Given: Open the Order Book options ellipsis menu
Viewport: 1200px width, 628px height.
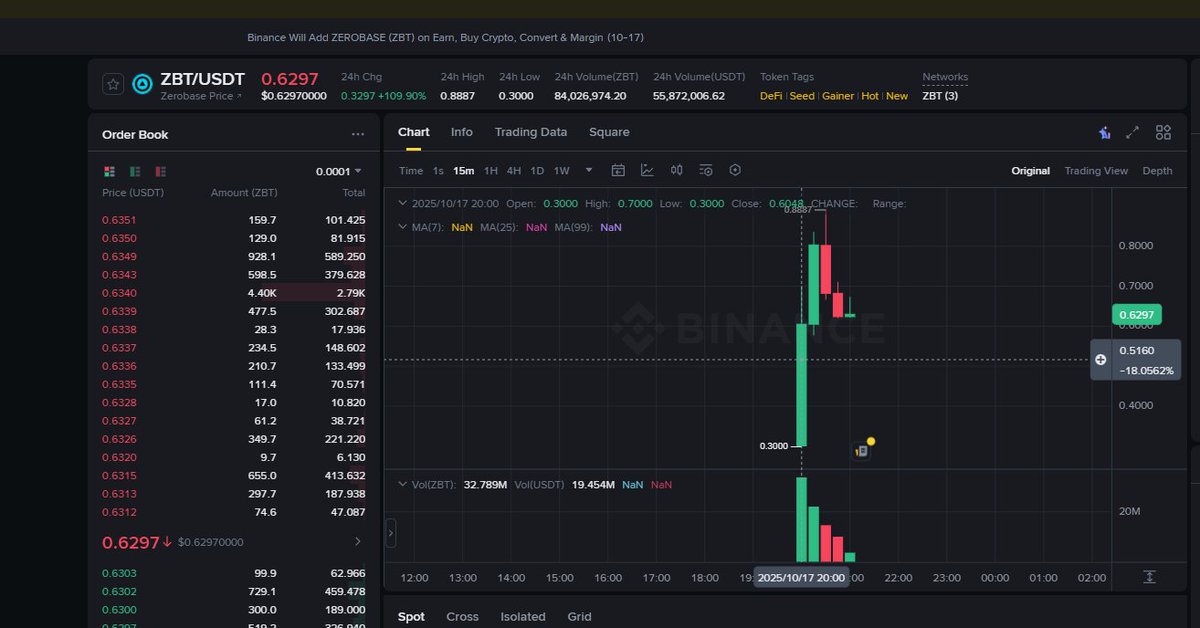Looking at the screenshot, I should coord(358,133).
